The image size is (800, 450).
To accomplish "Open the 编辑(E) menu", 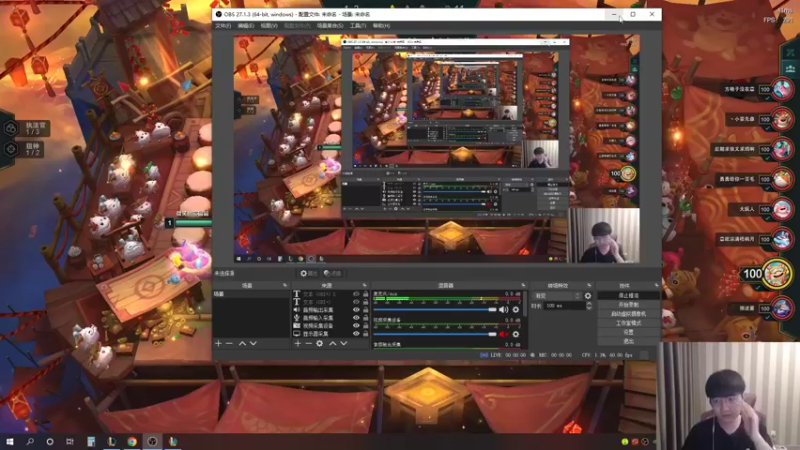I will click(245, 26).
